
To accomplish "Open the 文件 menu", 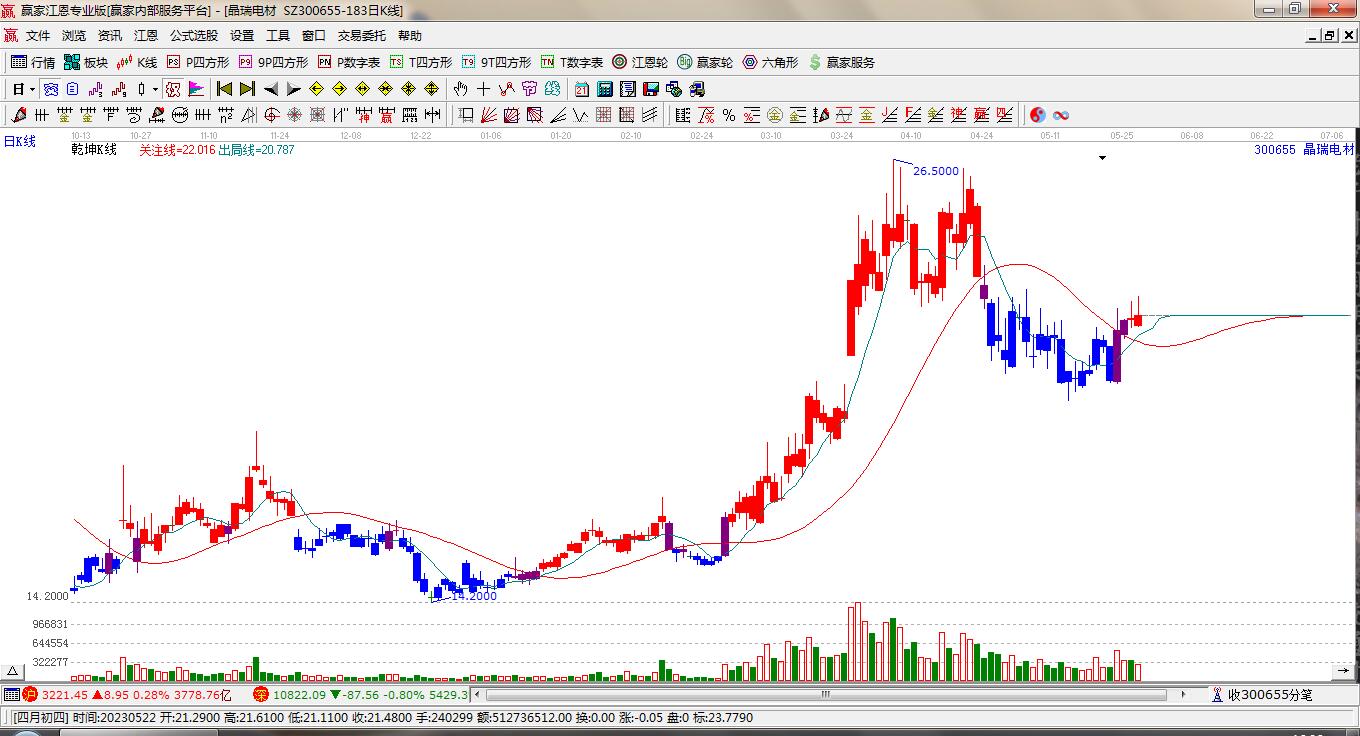I will pos(38,36).
